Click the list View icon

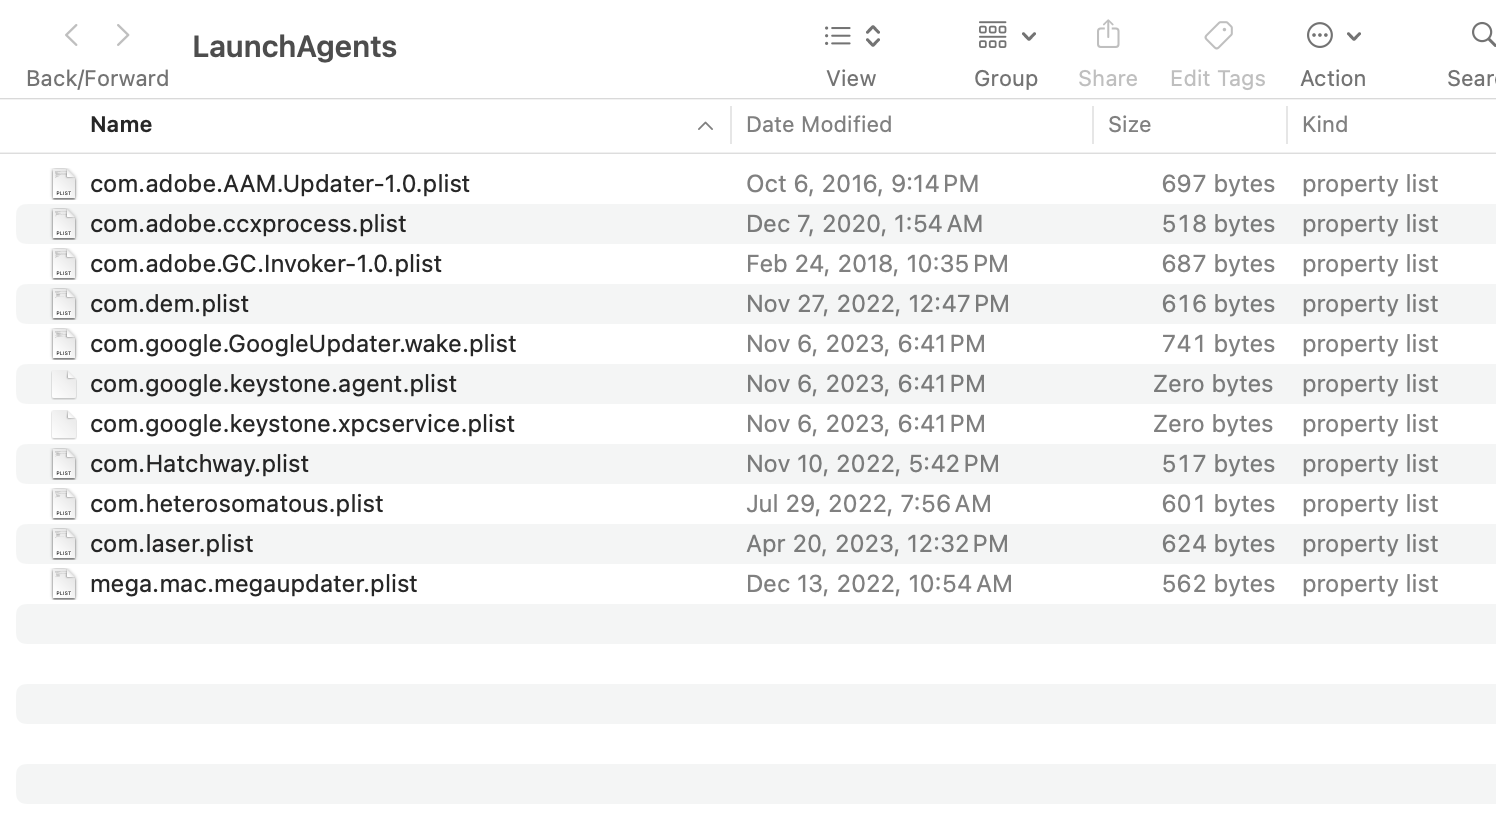point(838,37)
